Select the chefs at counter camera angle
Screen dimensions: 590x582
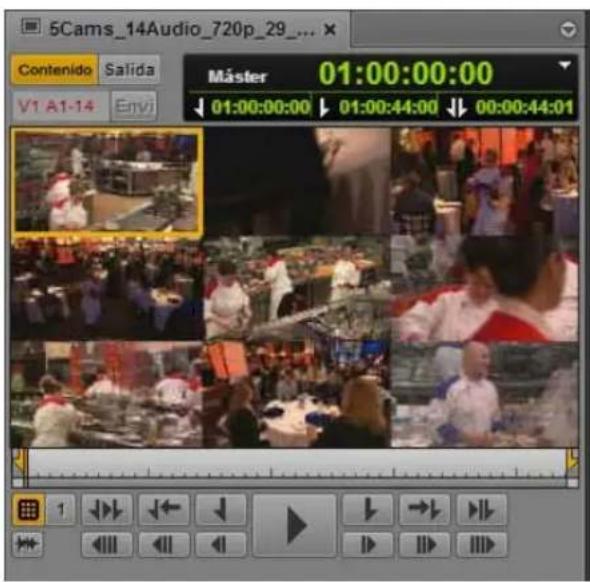(x=297, y=289)
